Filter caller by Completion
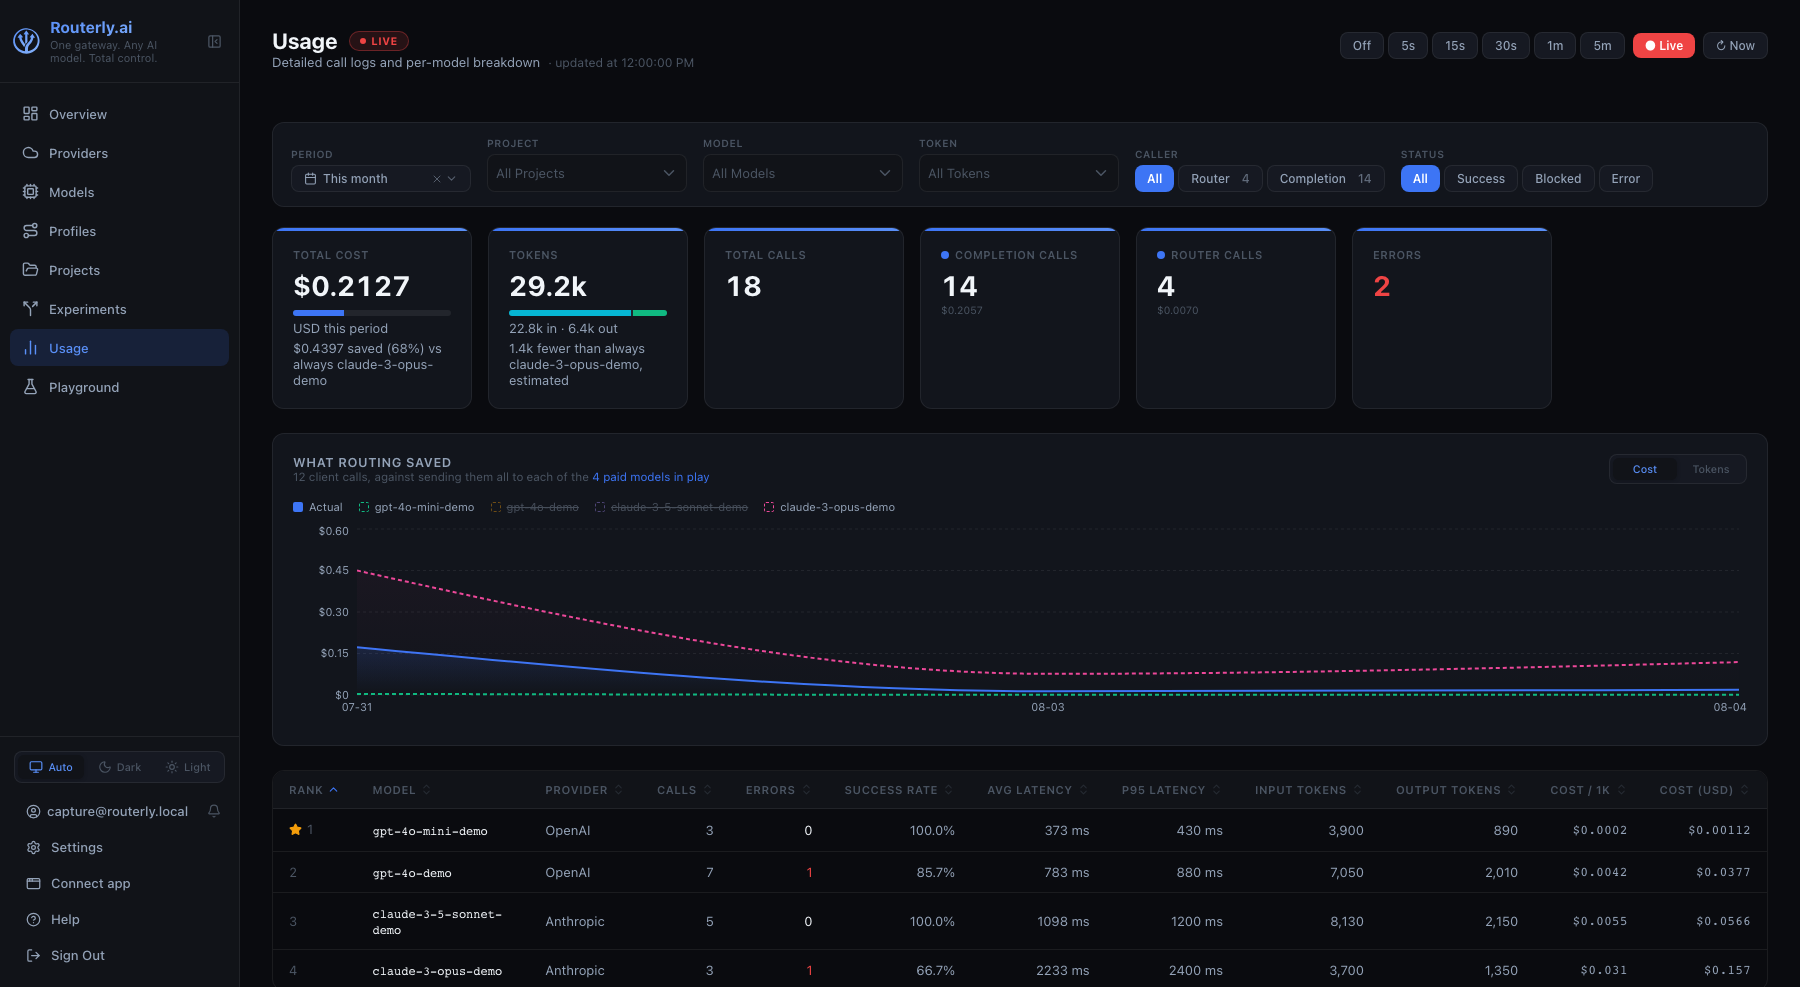This screenshot has height=987, width=1800. tap(1326, 179)
